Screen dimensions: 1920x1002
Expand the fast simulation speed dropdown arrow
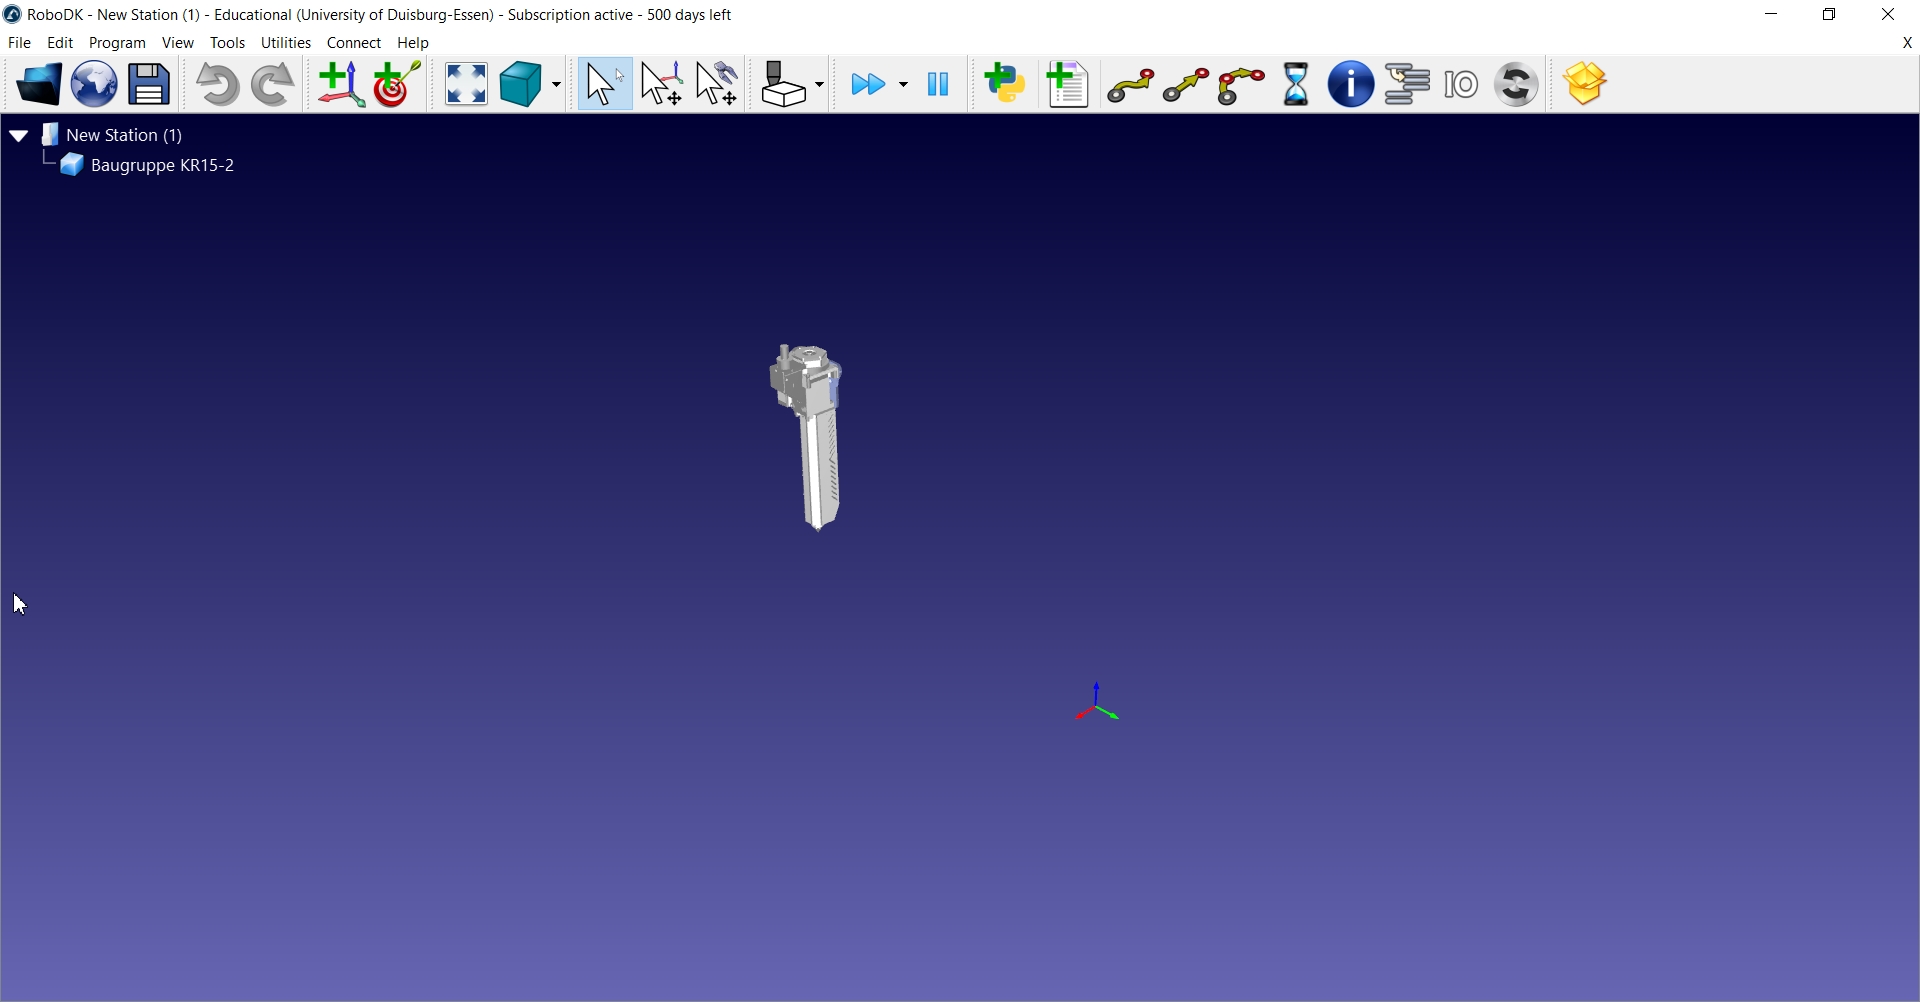tap(904, 86)
